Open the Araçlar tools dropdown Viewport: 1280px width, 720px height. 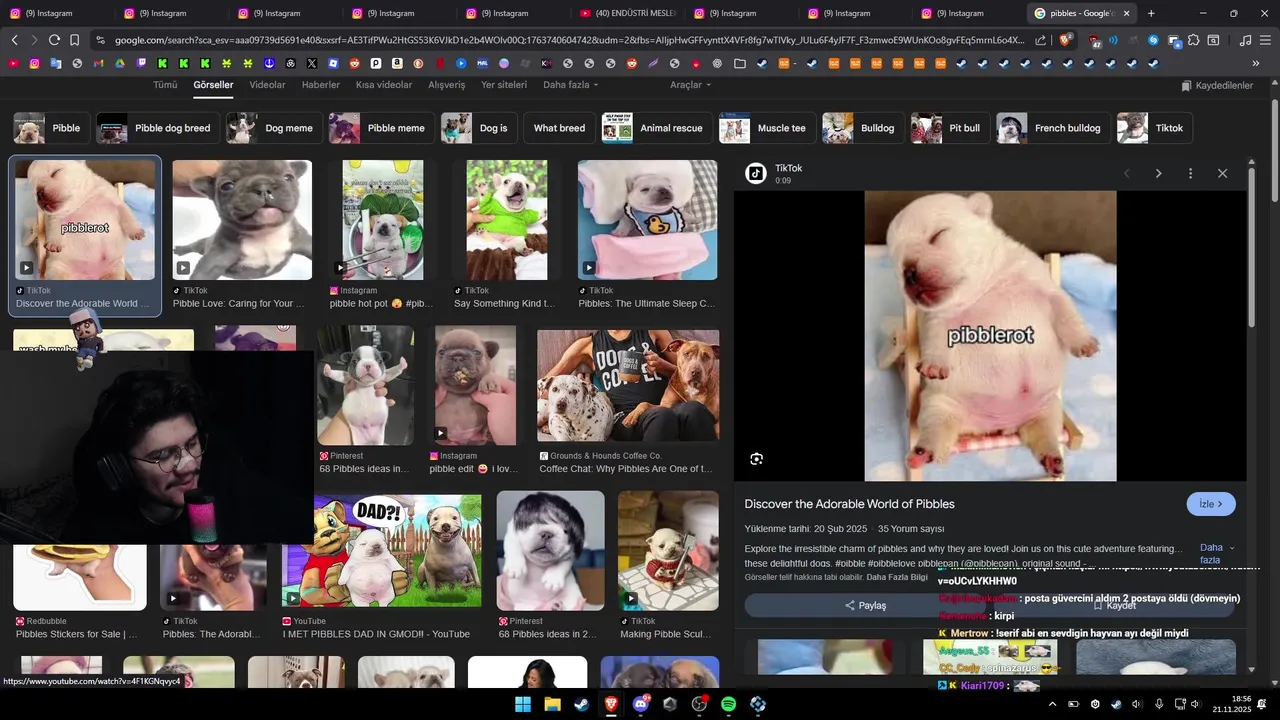(690, 85)
